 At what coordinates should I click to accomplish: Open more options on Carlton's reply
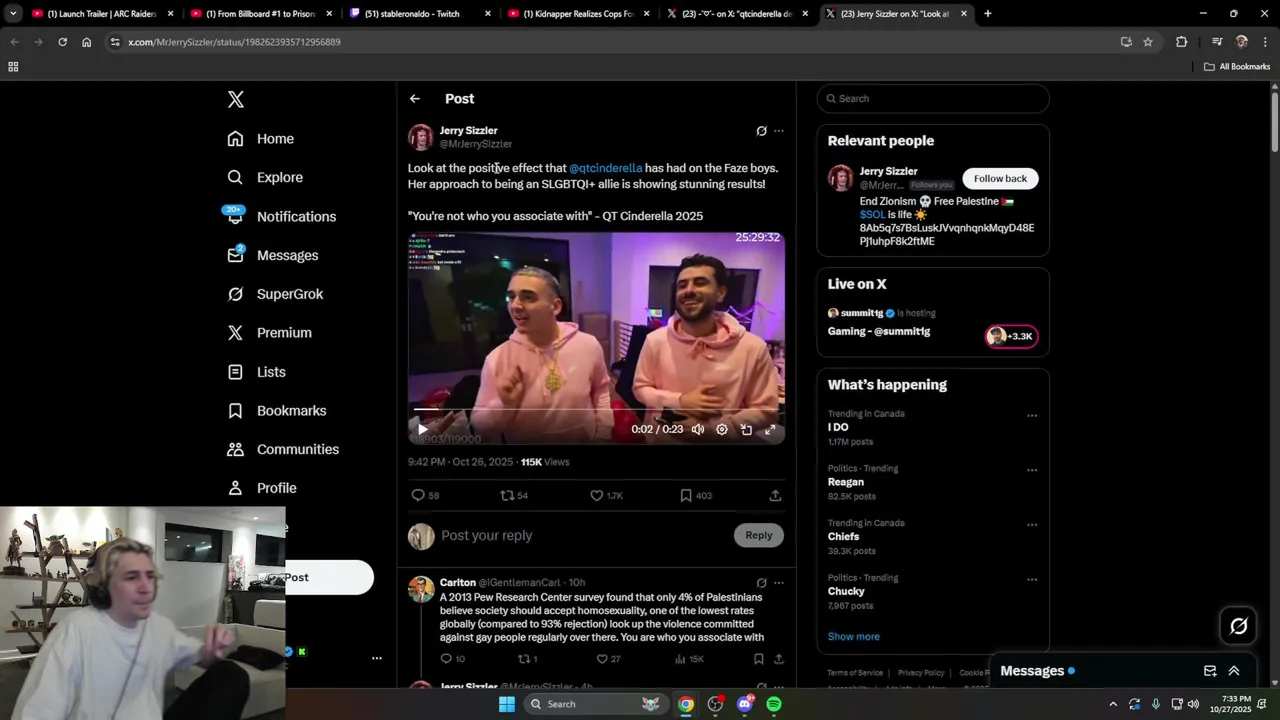[x=779, y=583]
